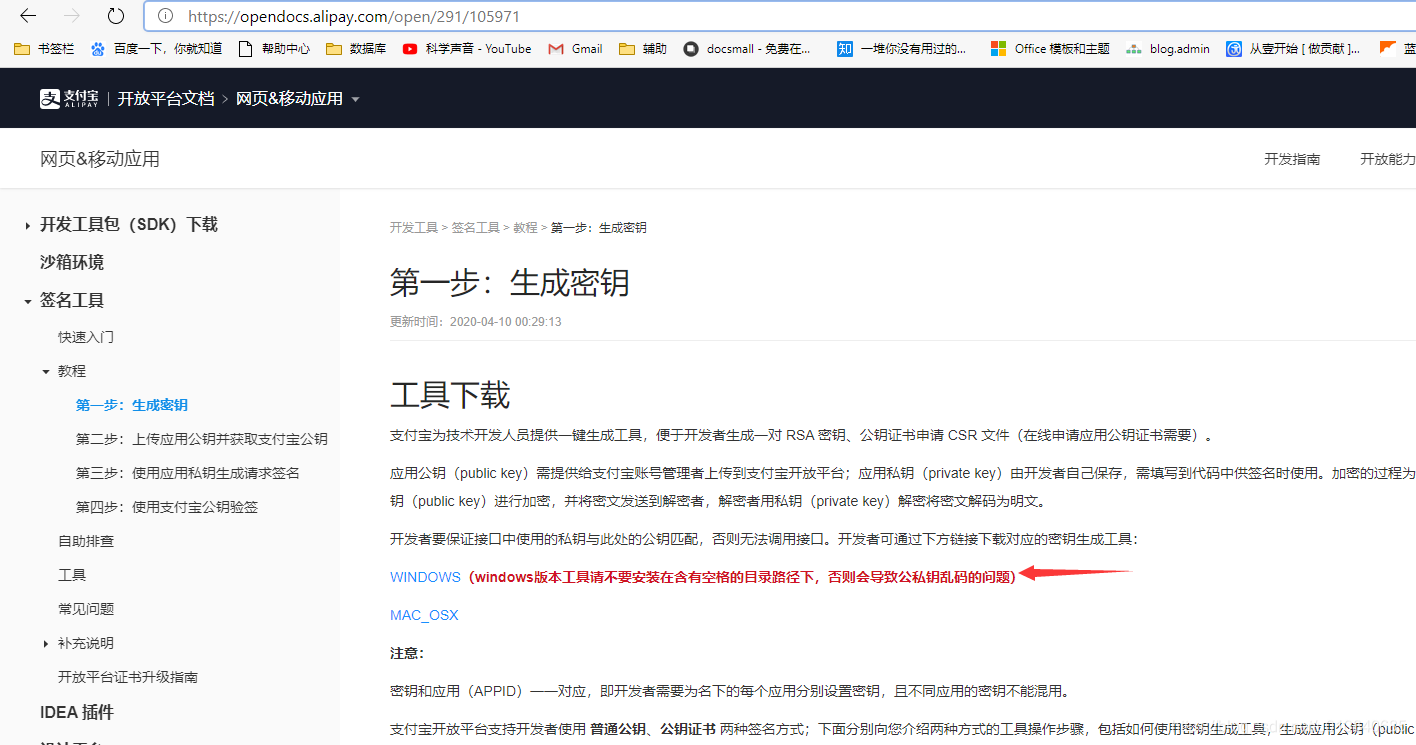Select 第一步：生成密钥 in sidebar
Image resolution: width=1416 pixels, height=745 pixels.
[x=132, y=405]
